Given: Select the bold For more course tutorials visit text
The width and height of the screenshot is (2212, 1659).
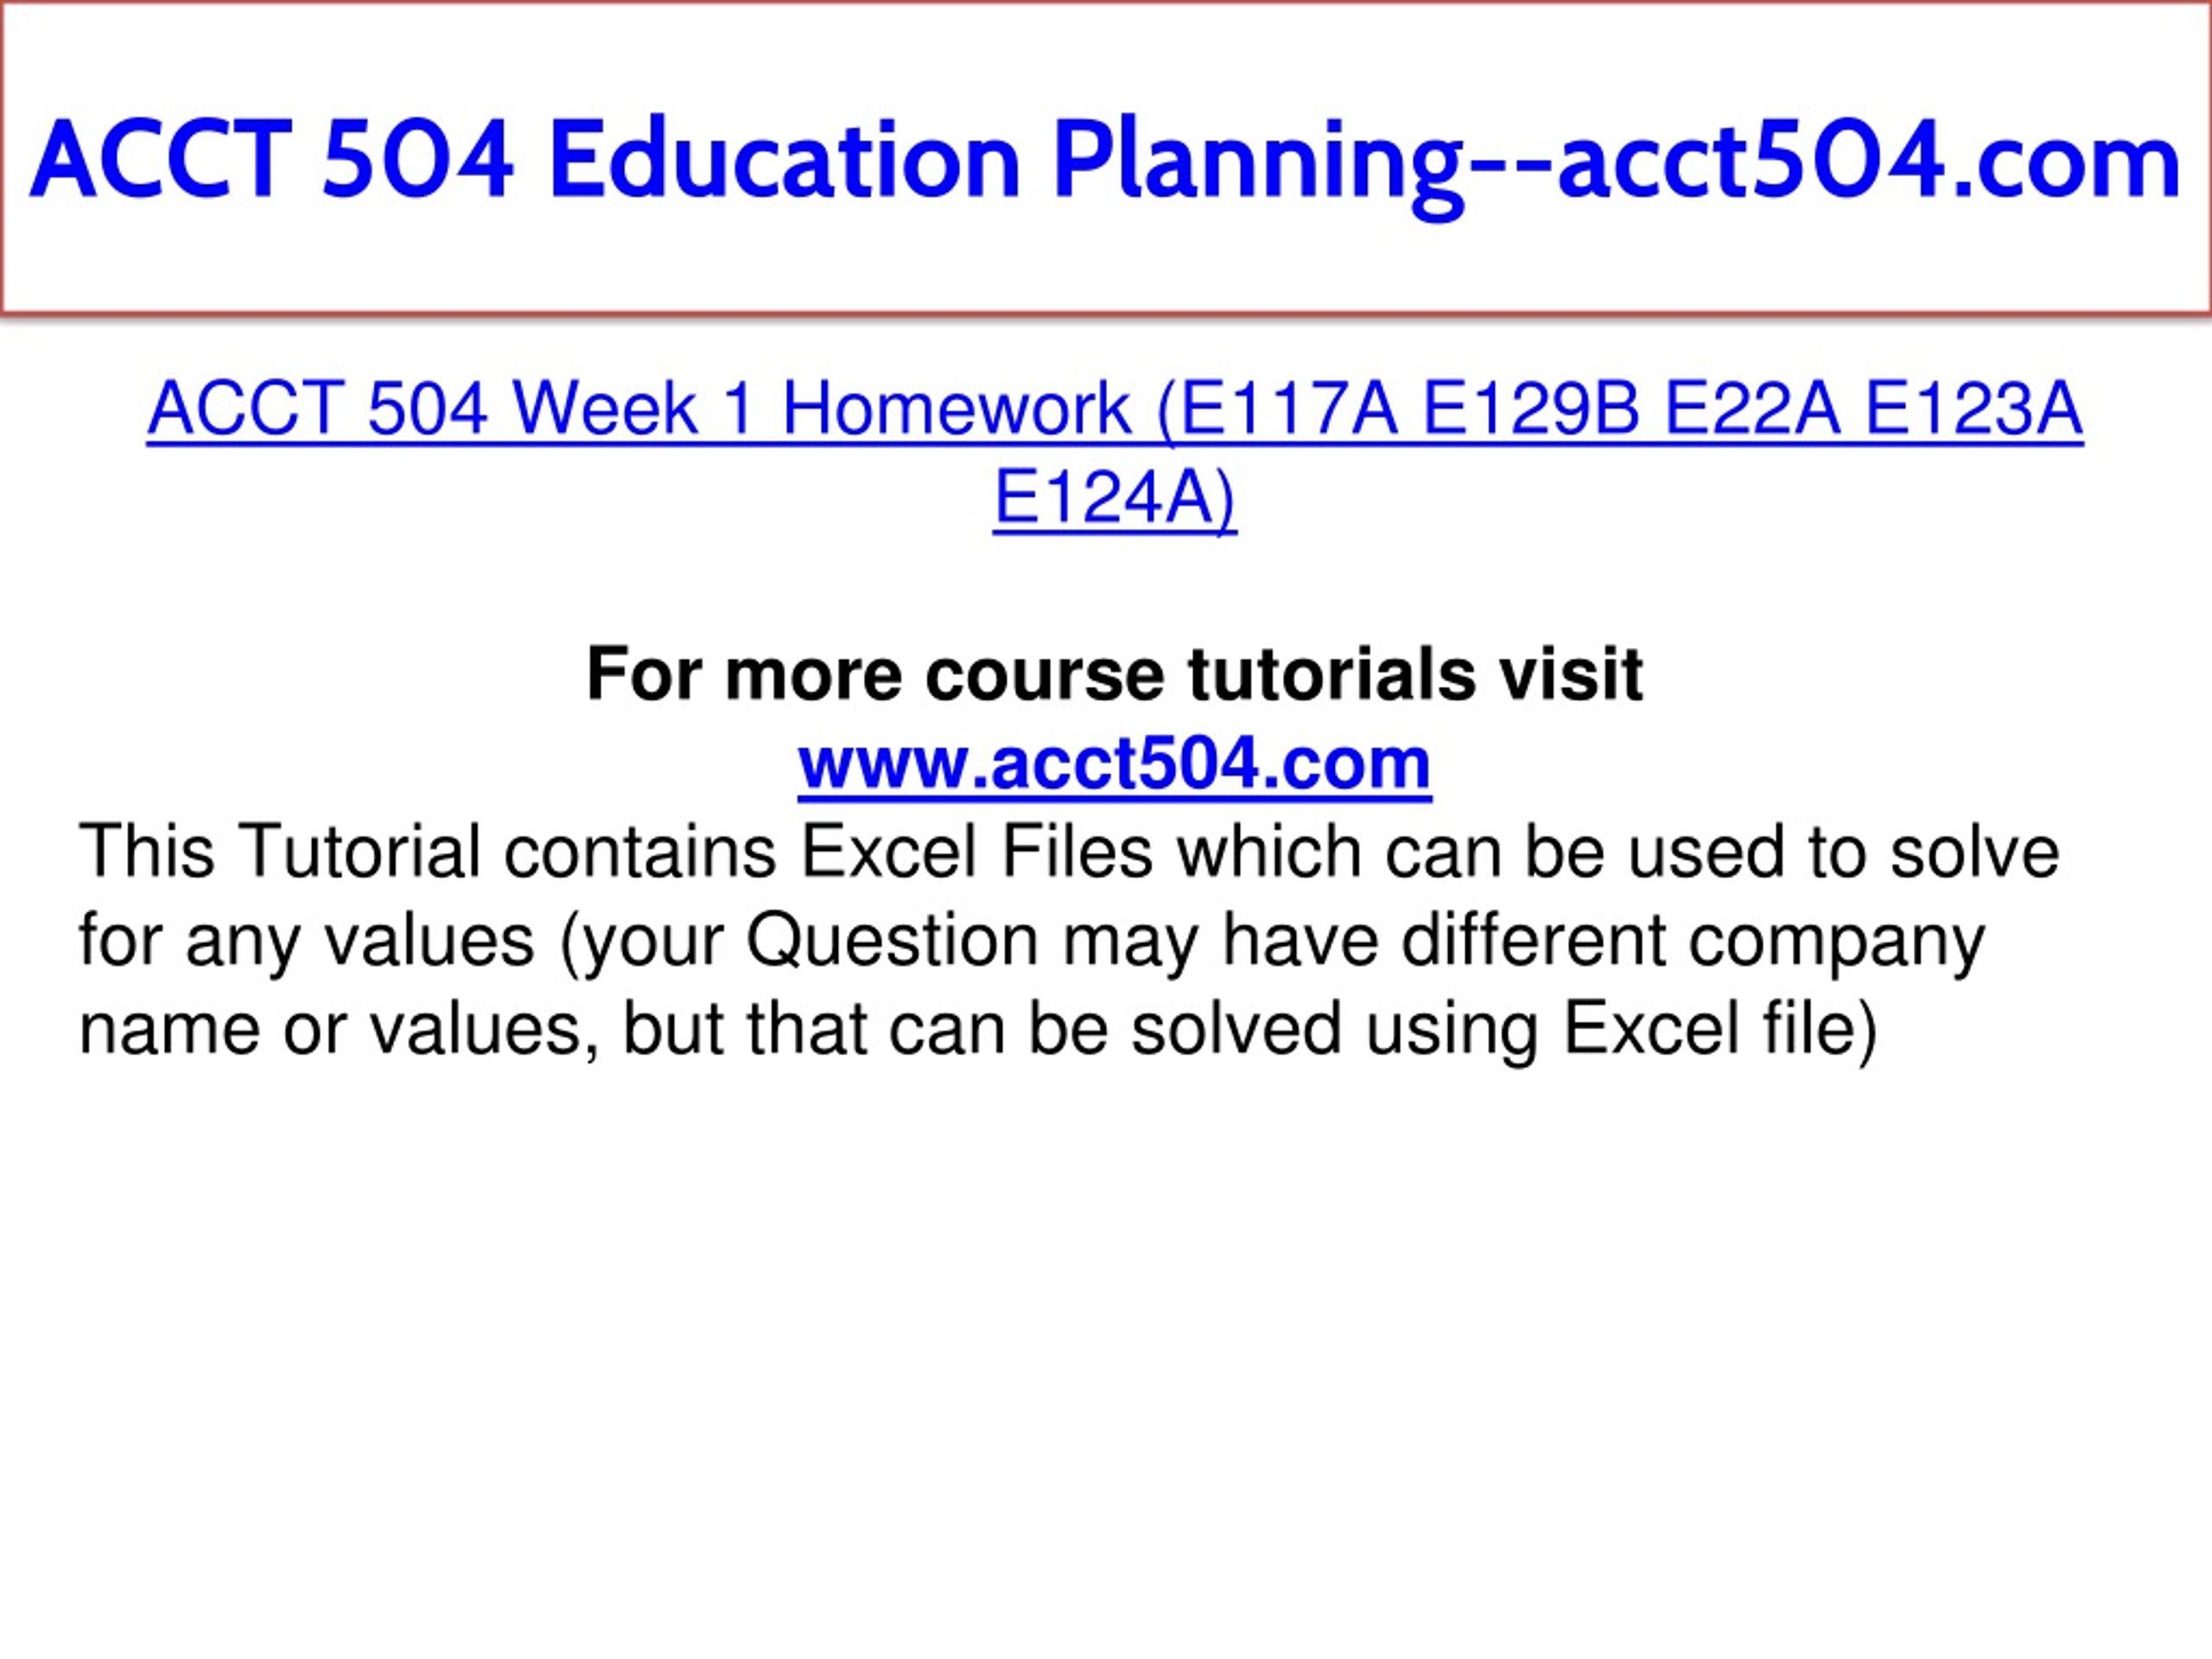Looking at the screenshot, I should coord(1114,674).
